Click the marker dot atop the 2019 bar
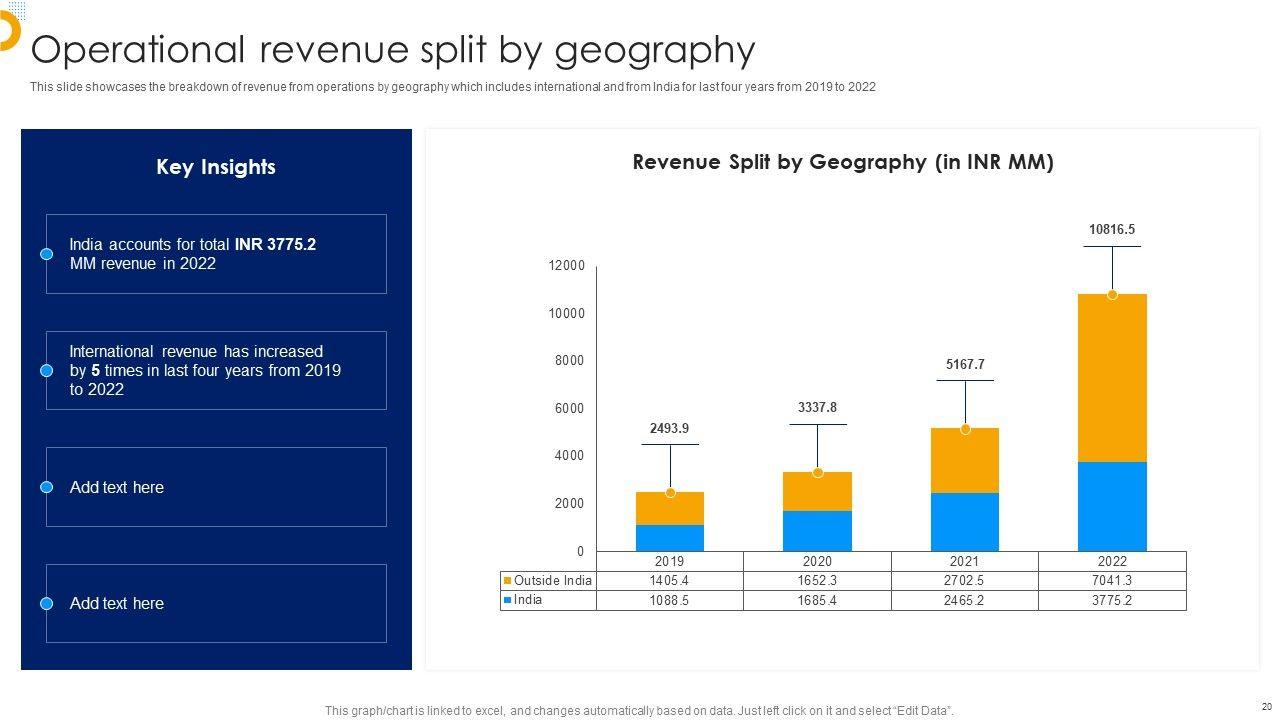The image size is (1280, 720). pyautogui.click(x=670, y=492)
